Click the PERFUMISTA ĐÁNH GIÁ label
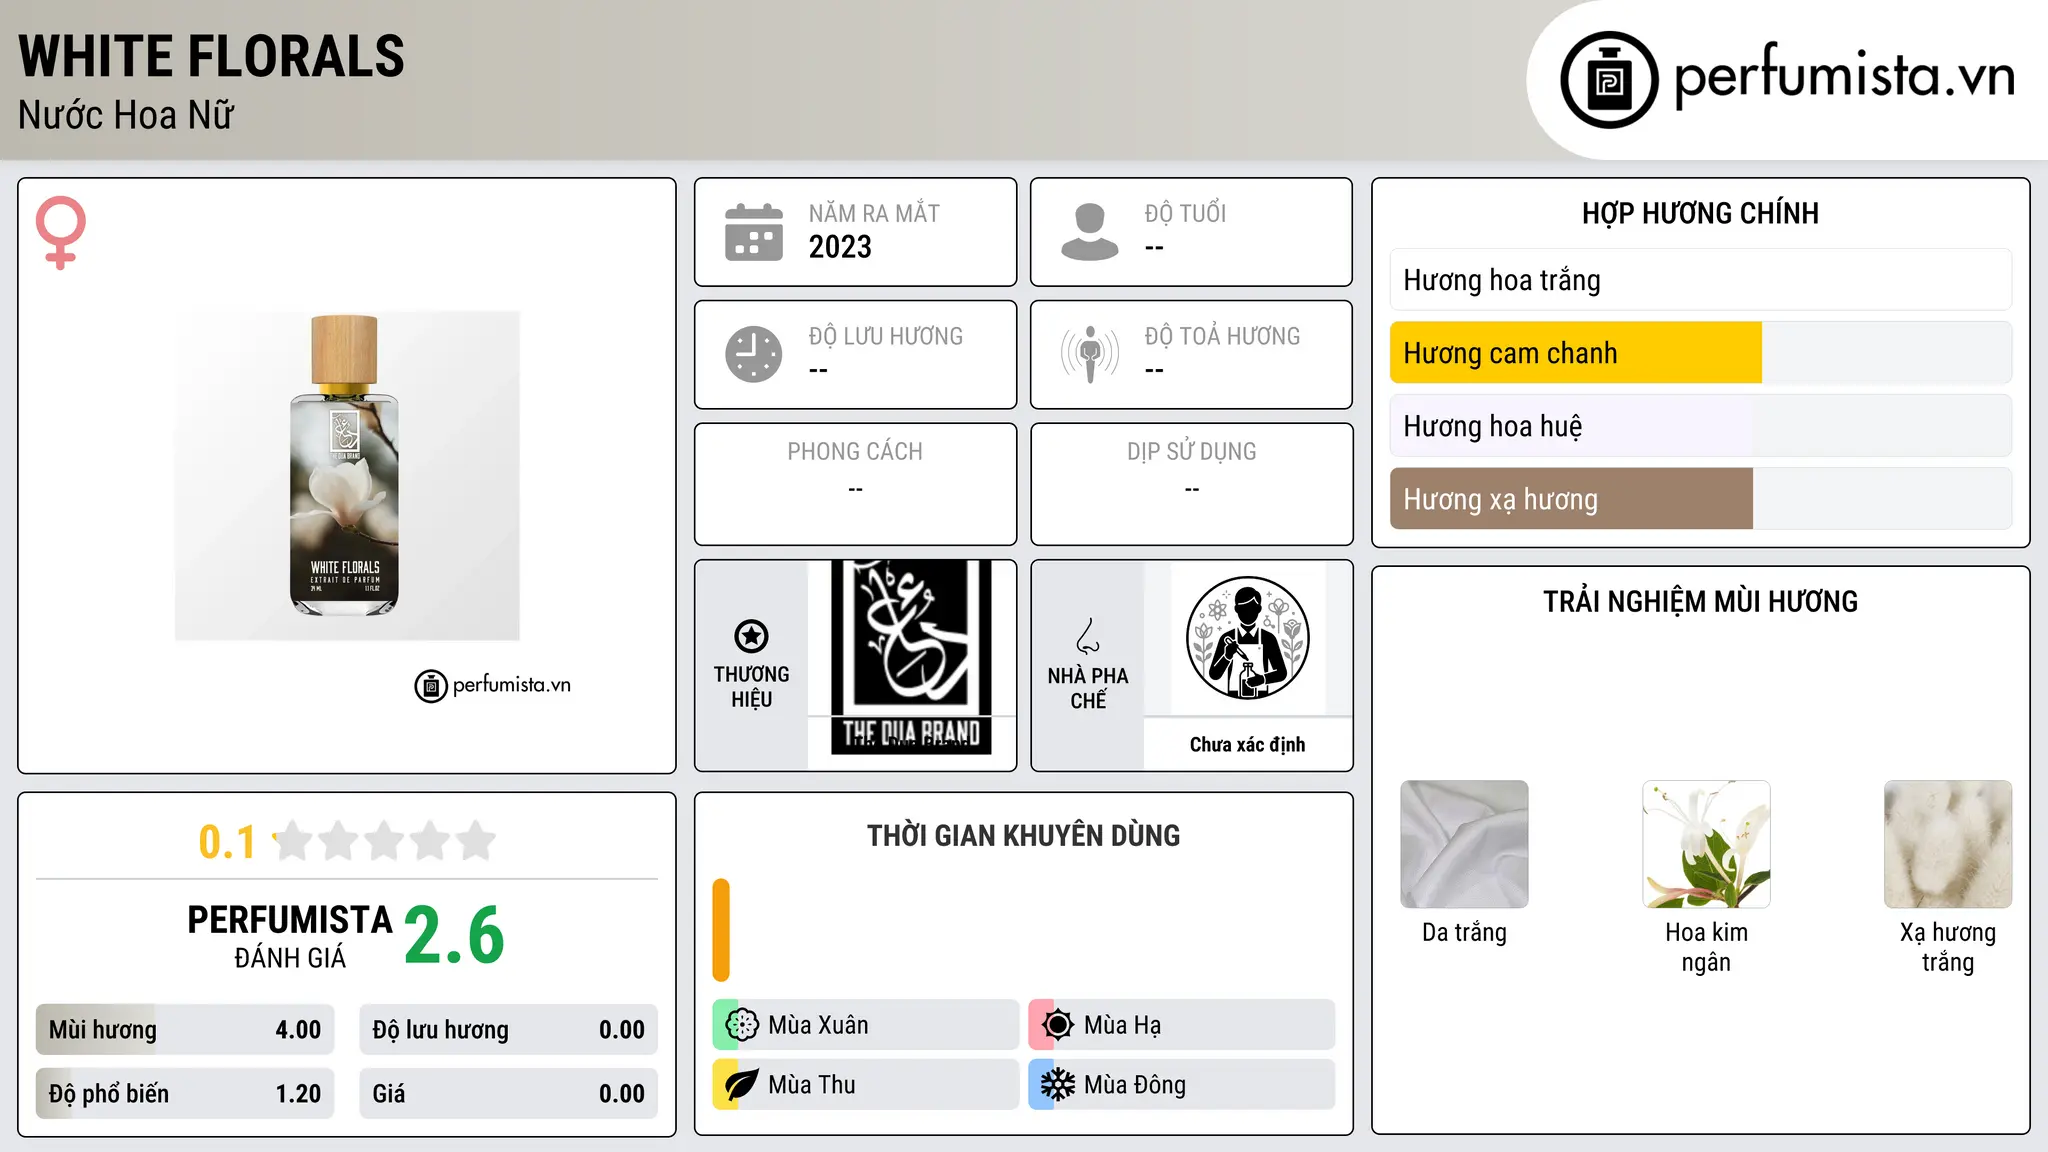Image resolution: width=2048 pixels, height=1152 pixels. click(x=290, y=936)
